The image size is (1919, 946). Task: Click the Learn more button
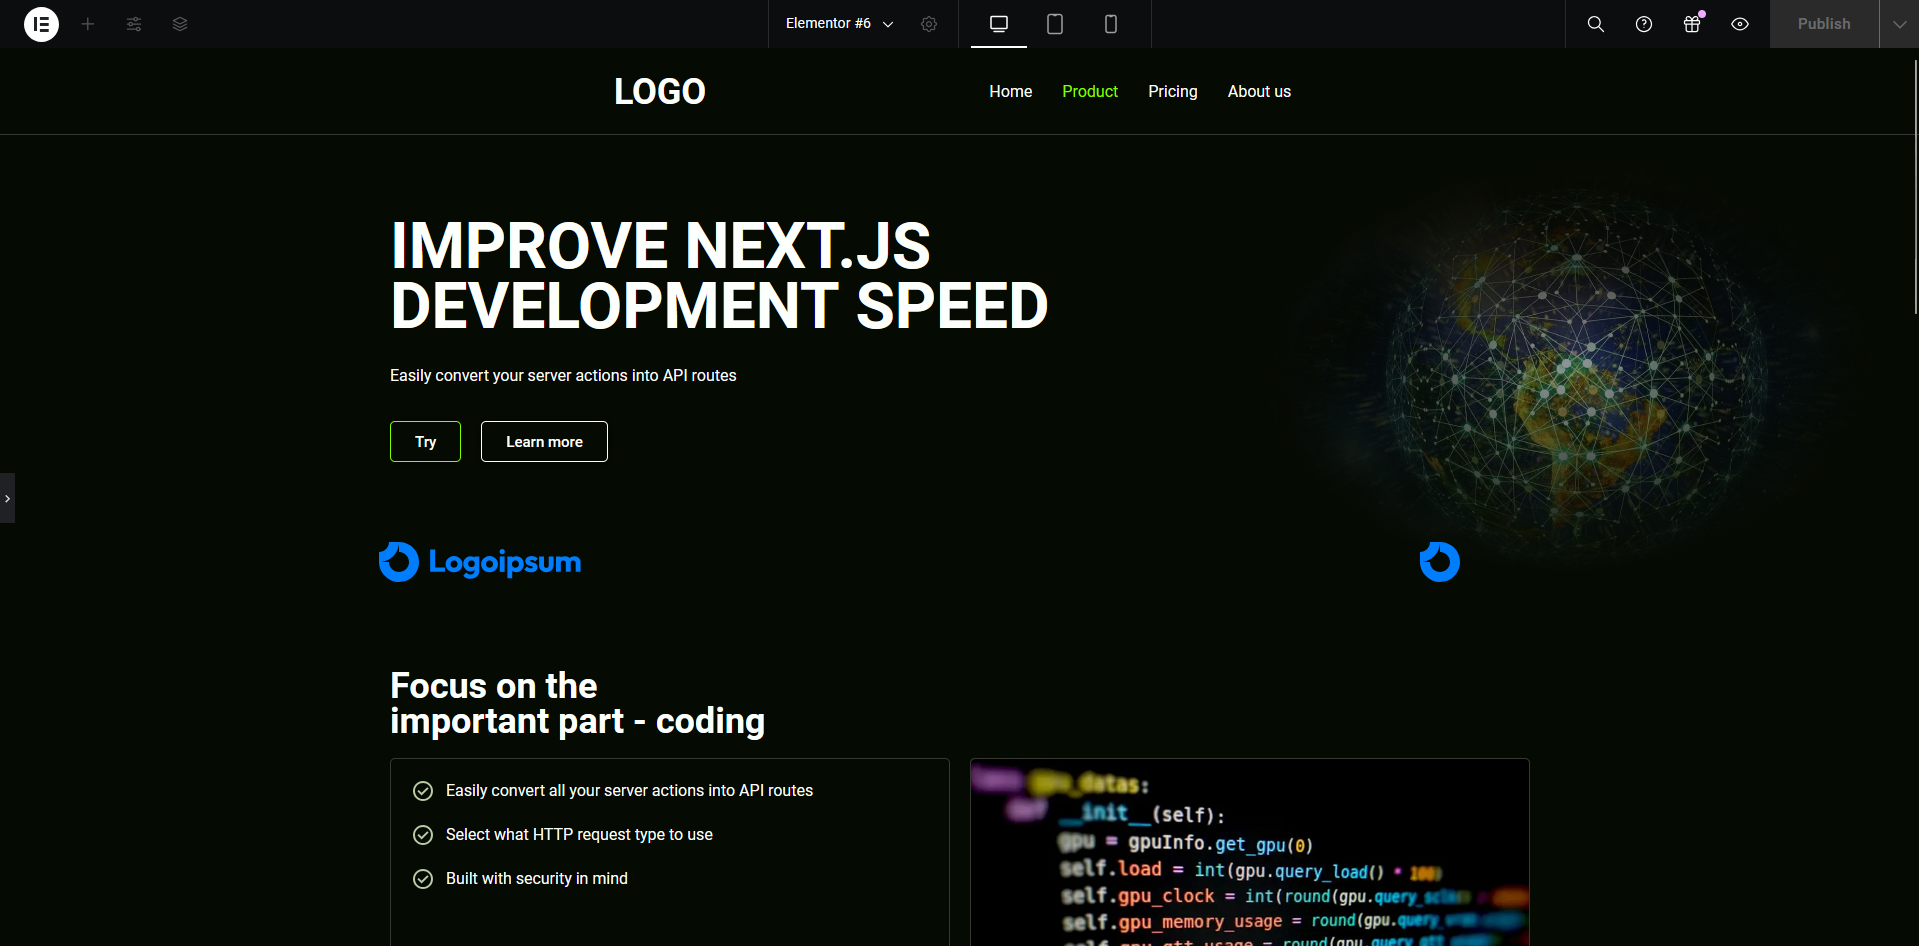point(544,441)
